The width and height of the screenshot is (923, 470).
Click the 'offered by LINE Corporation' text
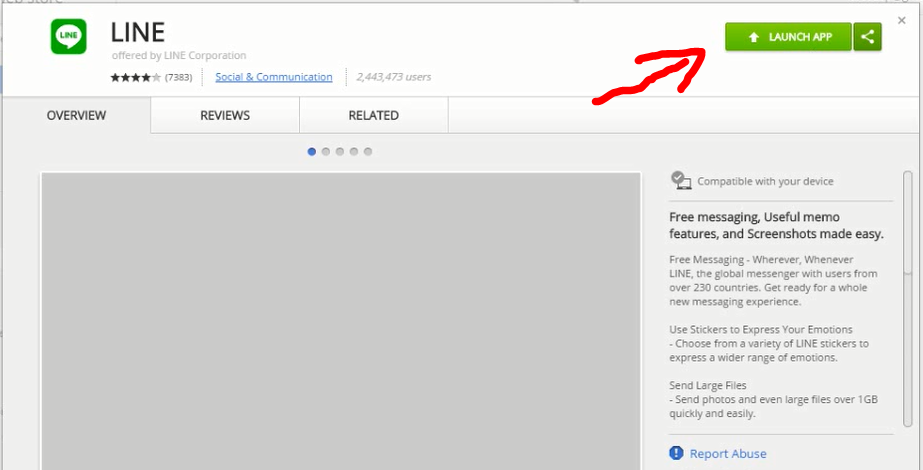point(179,55)
